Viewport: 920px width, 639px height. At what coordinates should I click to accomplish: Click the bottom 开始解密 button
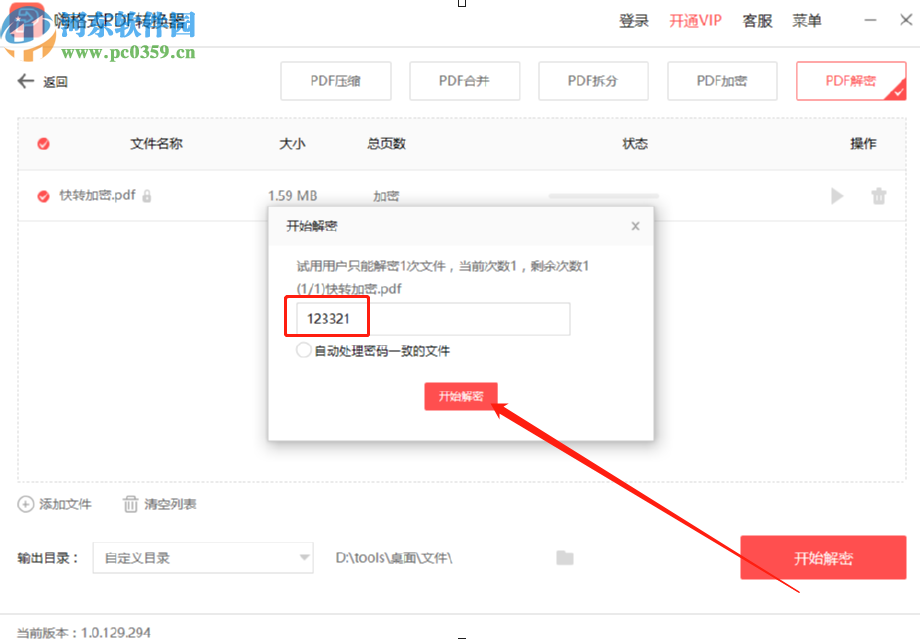(822, 558)
